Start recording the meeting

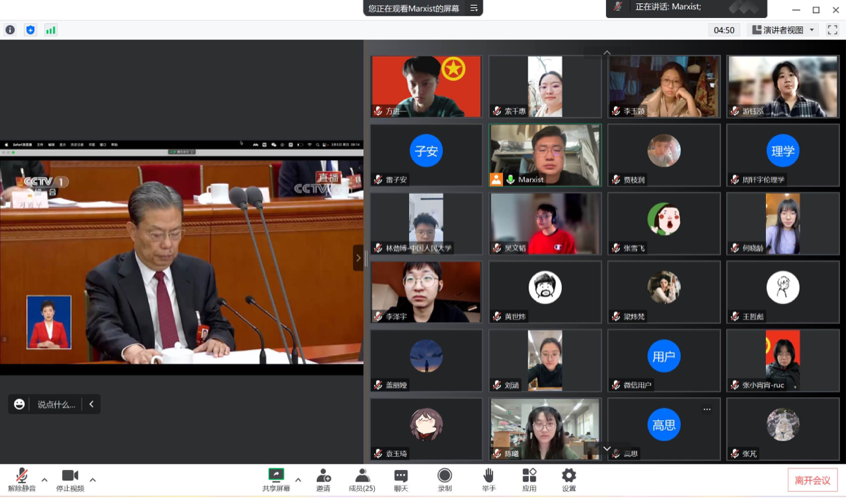pyautogui.click(x=444, y=477)
